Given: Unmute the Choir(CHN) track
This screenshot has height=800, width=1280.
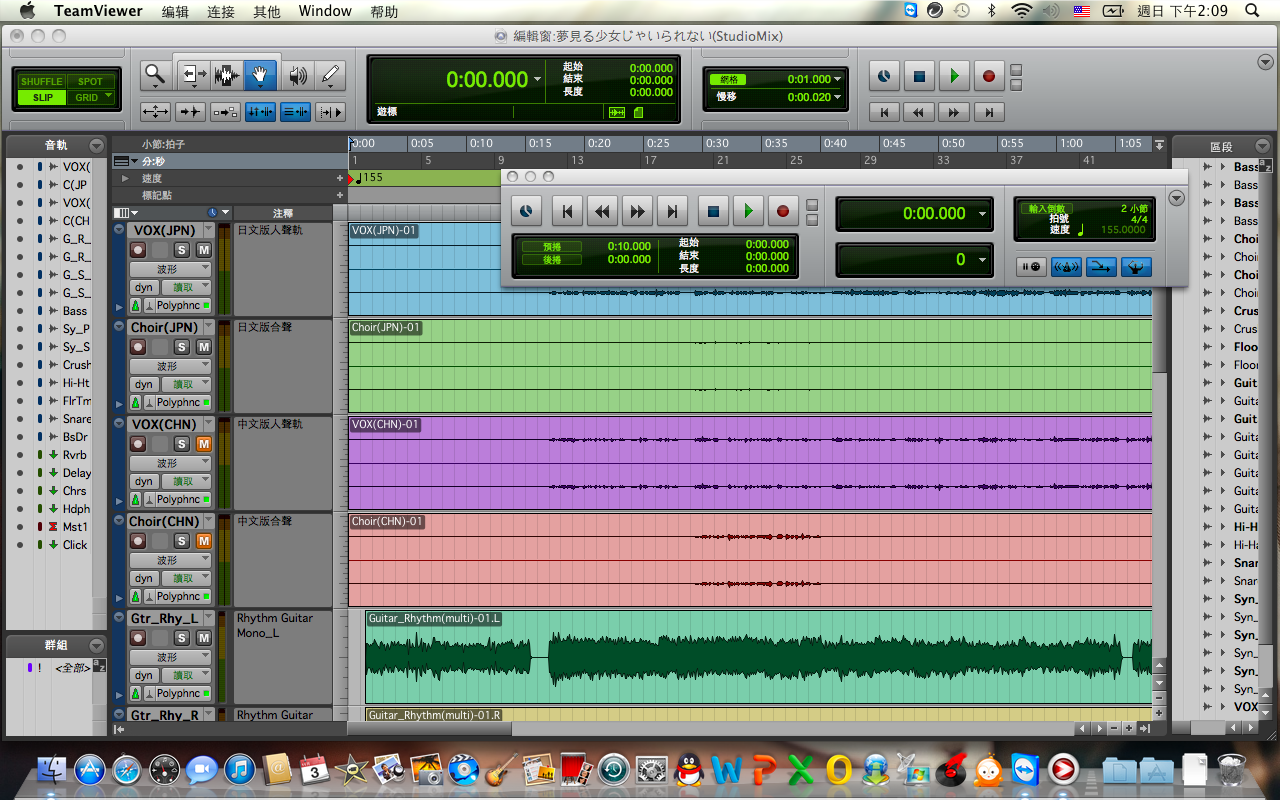Looking at the screenshot, I should [203, 541].
